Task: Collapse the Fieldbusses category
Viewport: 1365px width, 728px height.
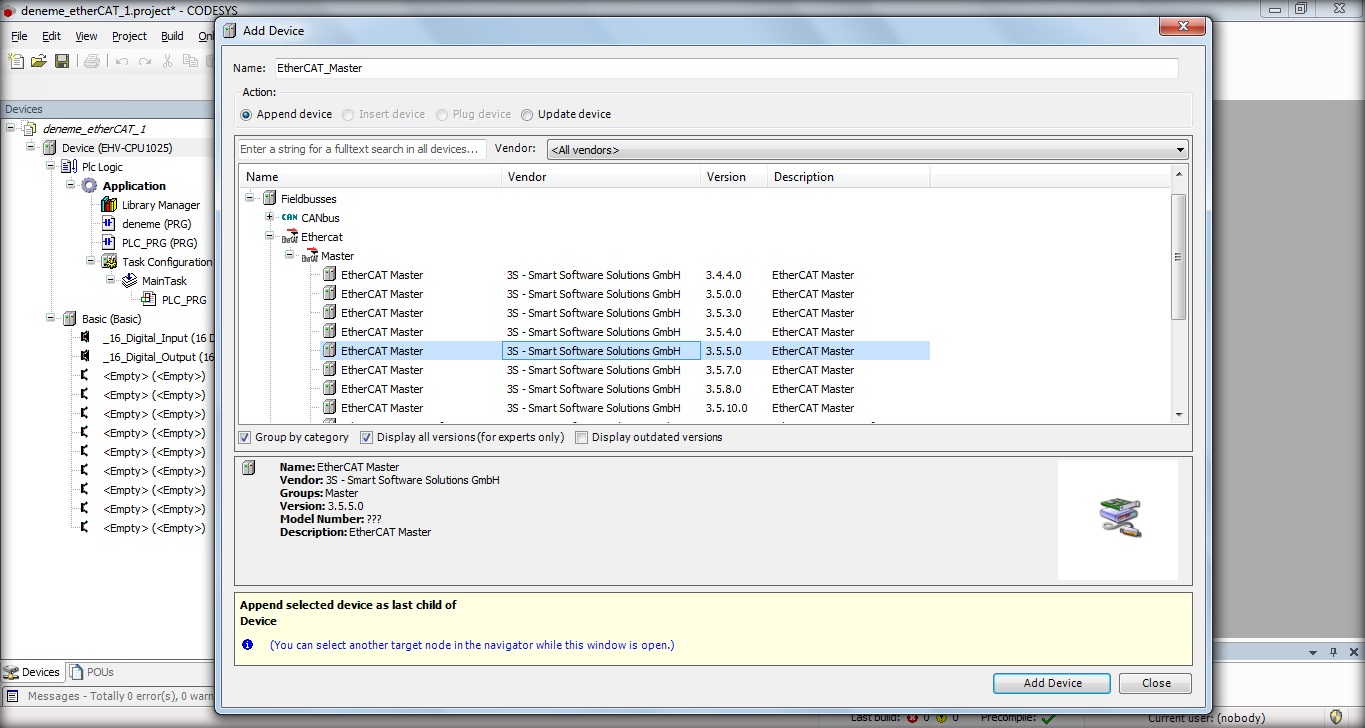Action: pos(249,199)
